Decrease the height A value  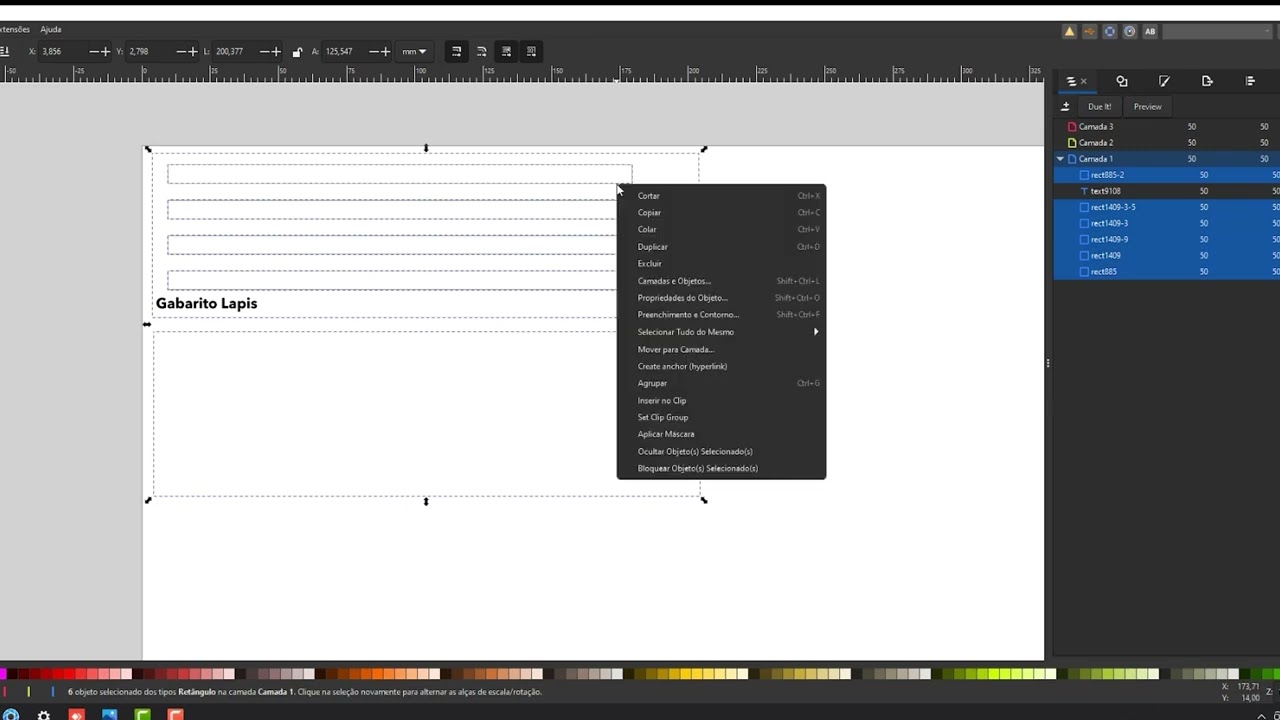(x=373, y=51)
